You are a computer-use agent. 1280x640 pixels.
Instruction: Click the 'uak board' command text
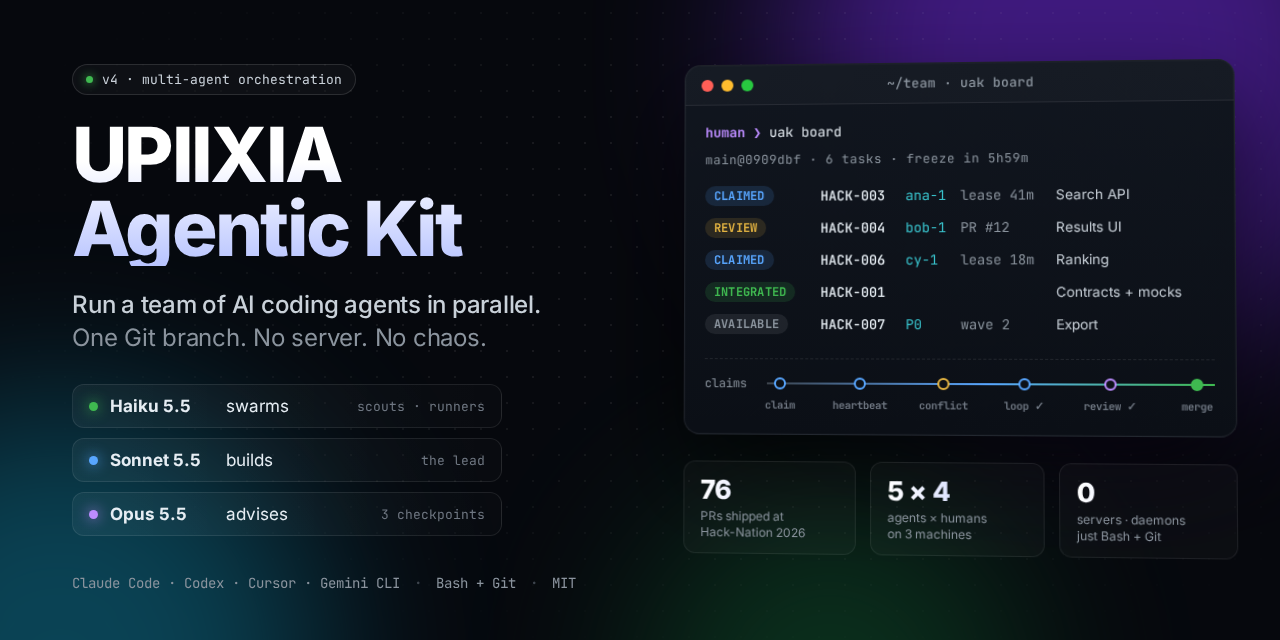pyautogui.click(x=805, y=133)
